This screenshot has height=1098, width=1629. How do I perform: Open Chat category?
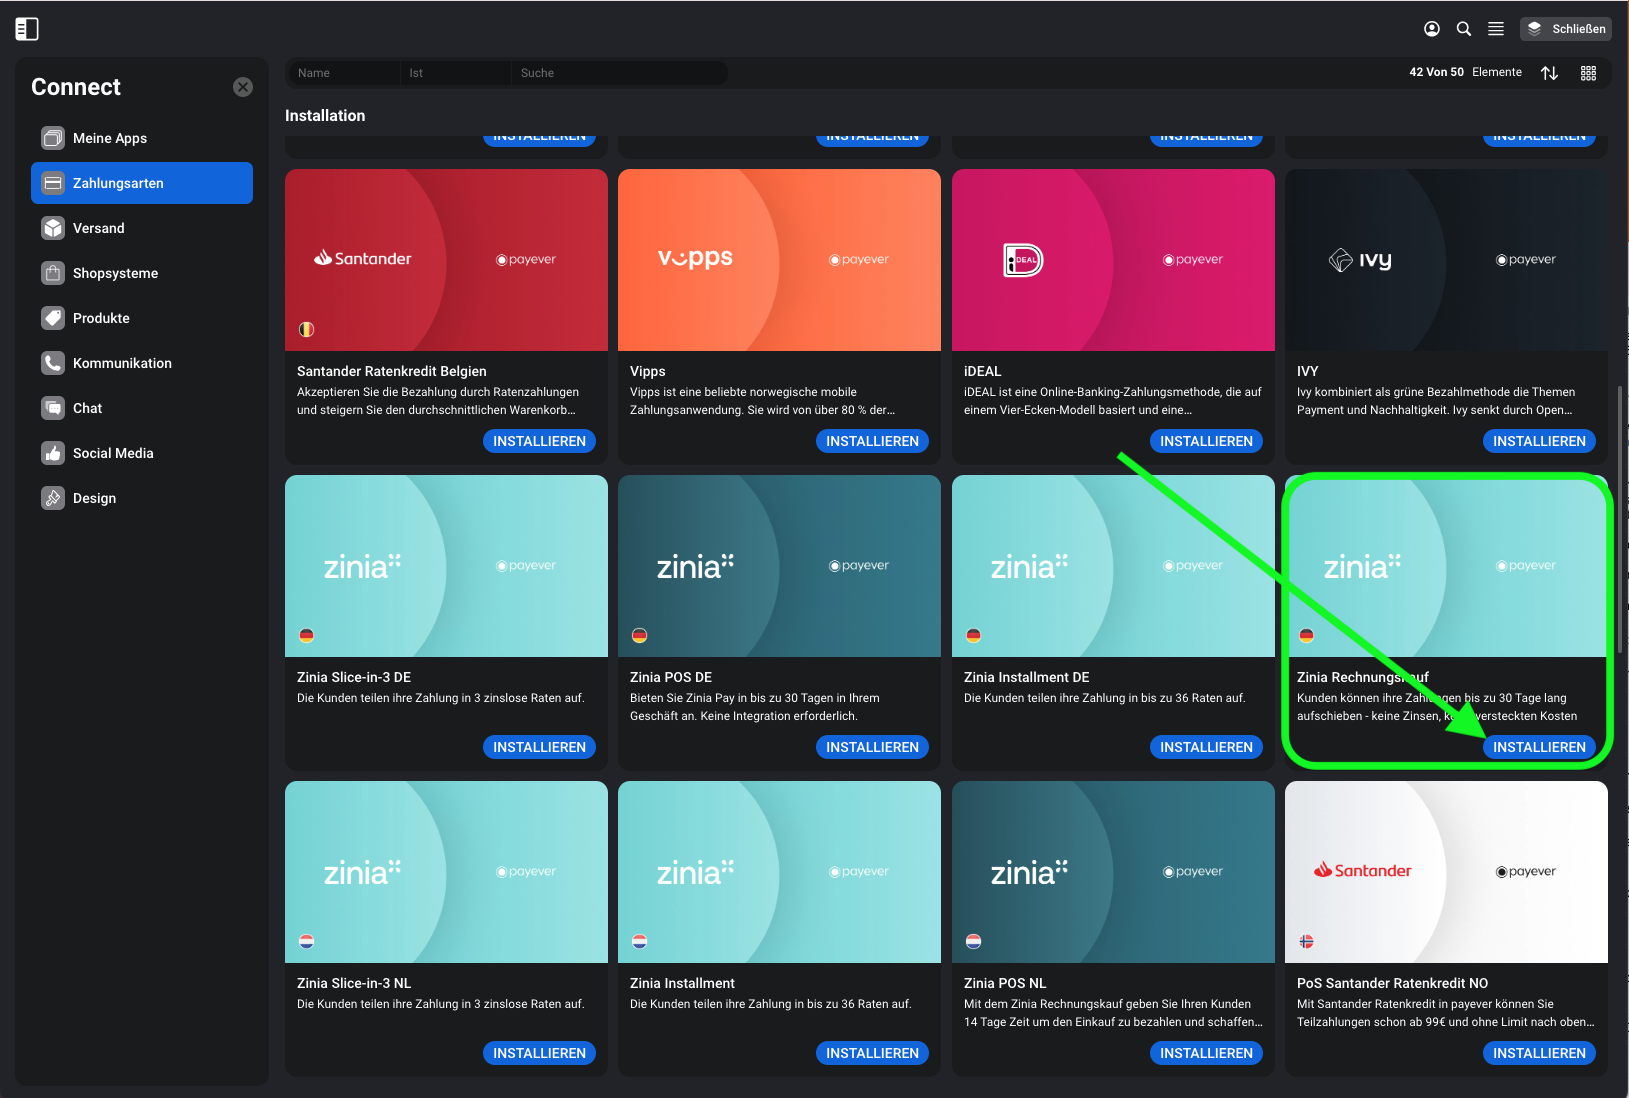point(142,408)
